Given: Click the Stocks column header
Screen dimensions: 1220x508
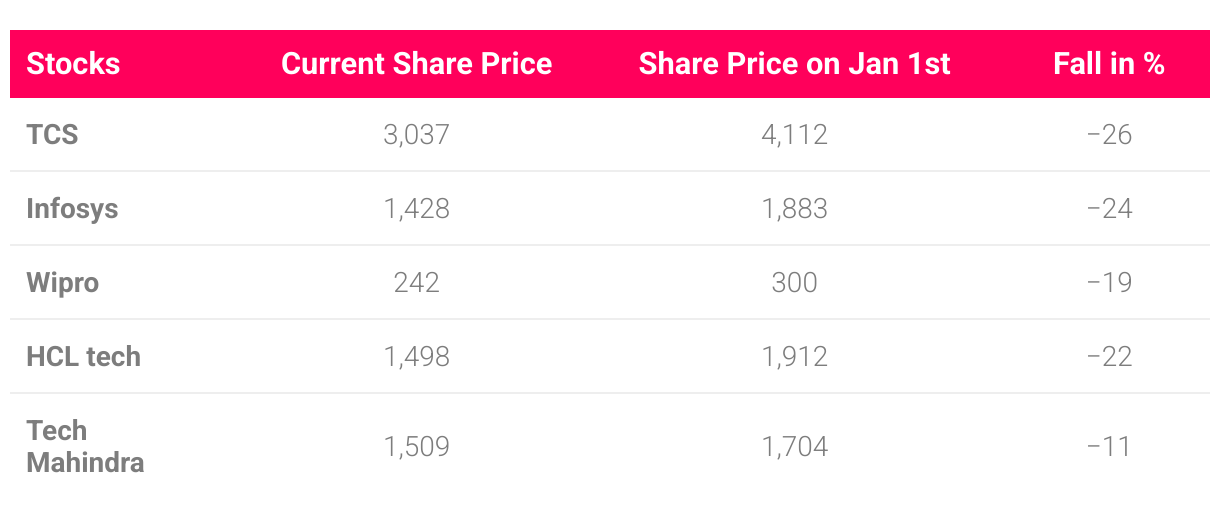Looking at the screenshot, I should coord(73,64).
